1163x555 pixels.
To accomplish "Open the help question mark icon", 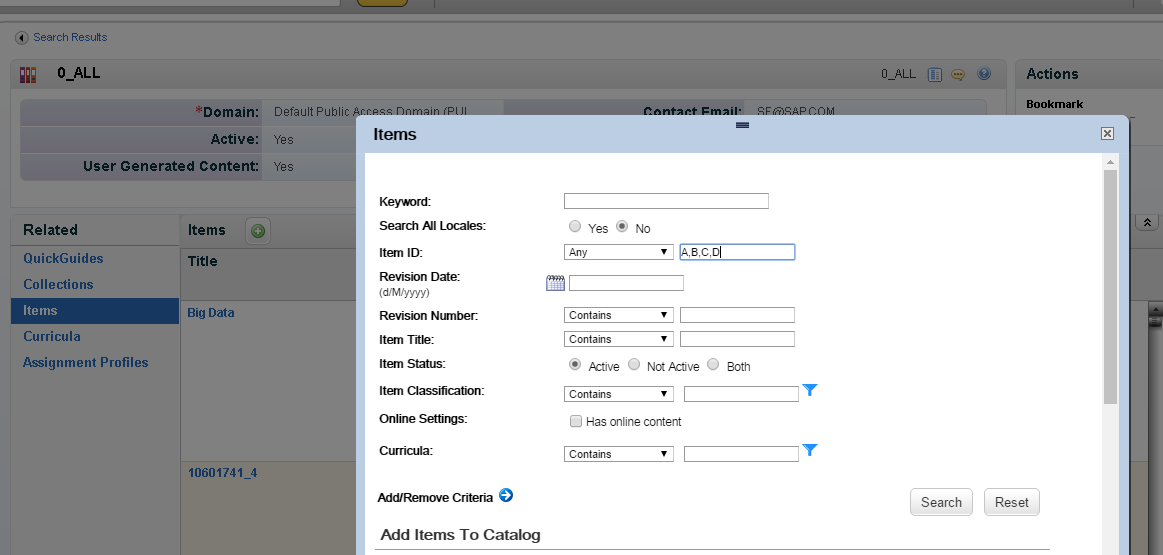I will [x=984, y=74].
